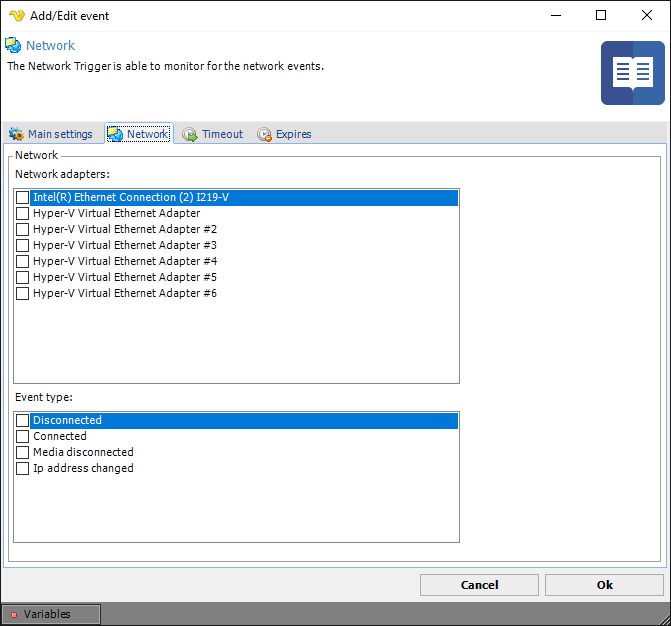
Task: Click the Network tab icon
Action: tap(115, 134)
